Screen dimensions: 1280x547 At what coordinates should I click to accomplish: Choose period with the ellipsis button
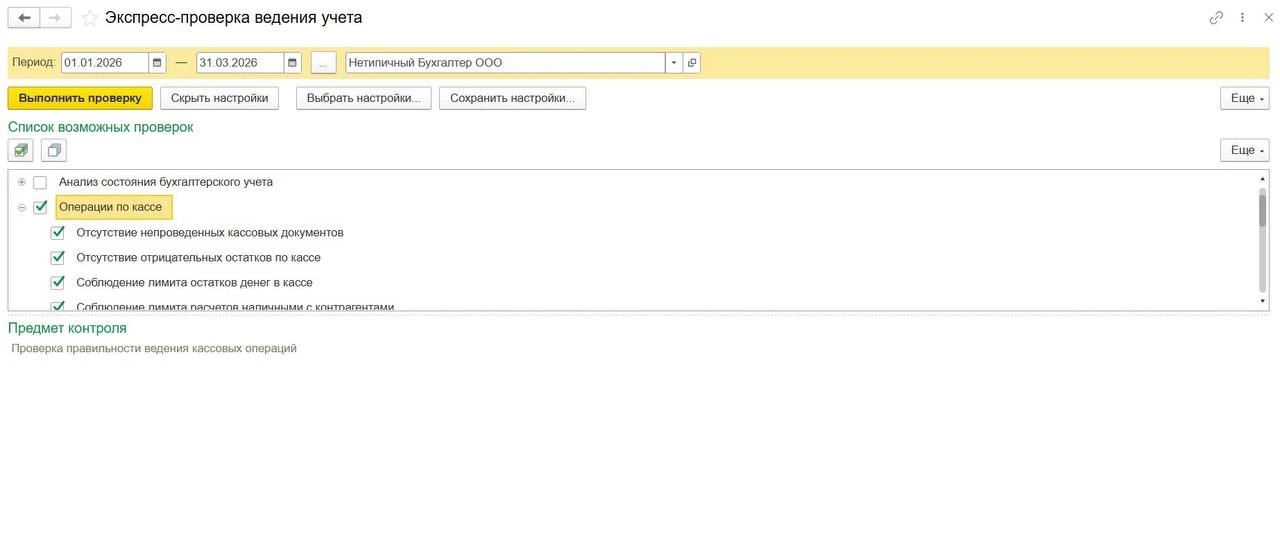tap(322, 63)
